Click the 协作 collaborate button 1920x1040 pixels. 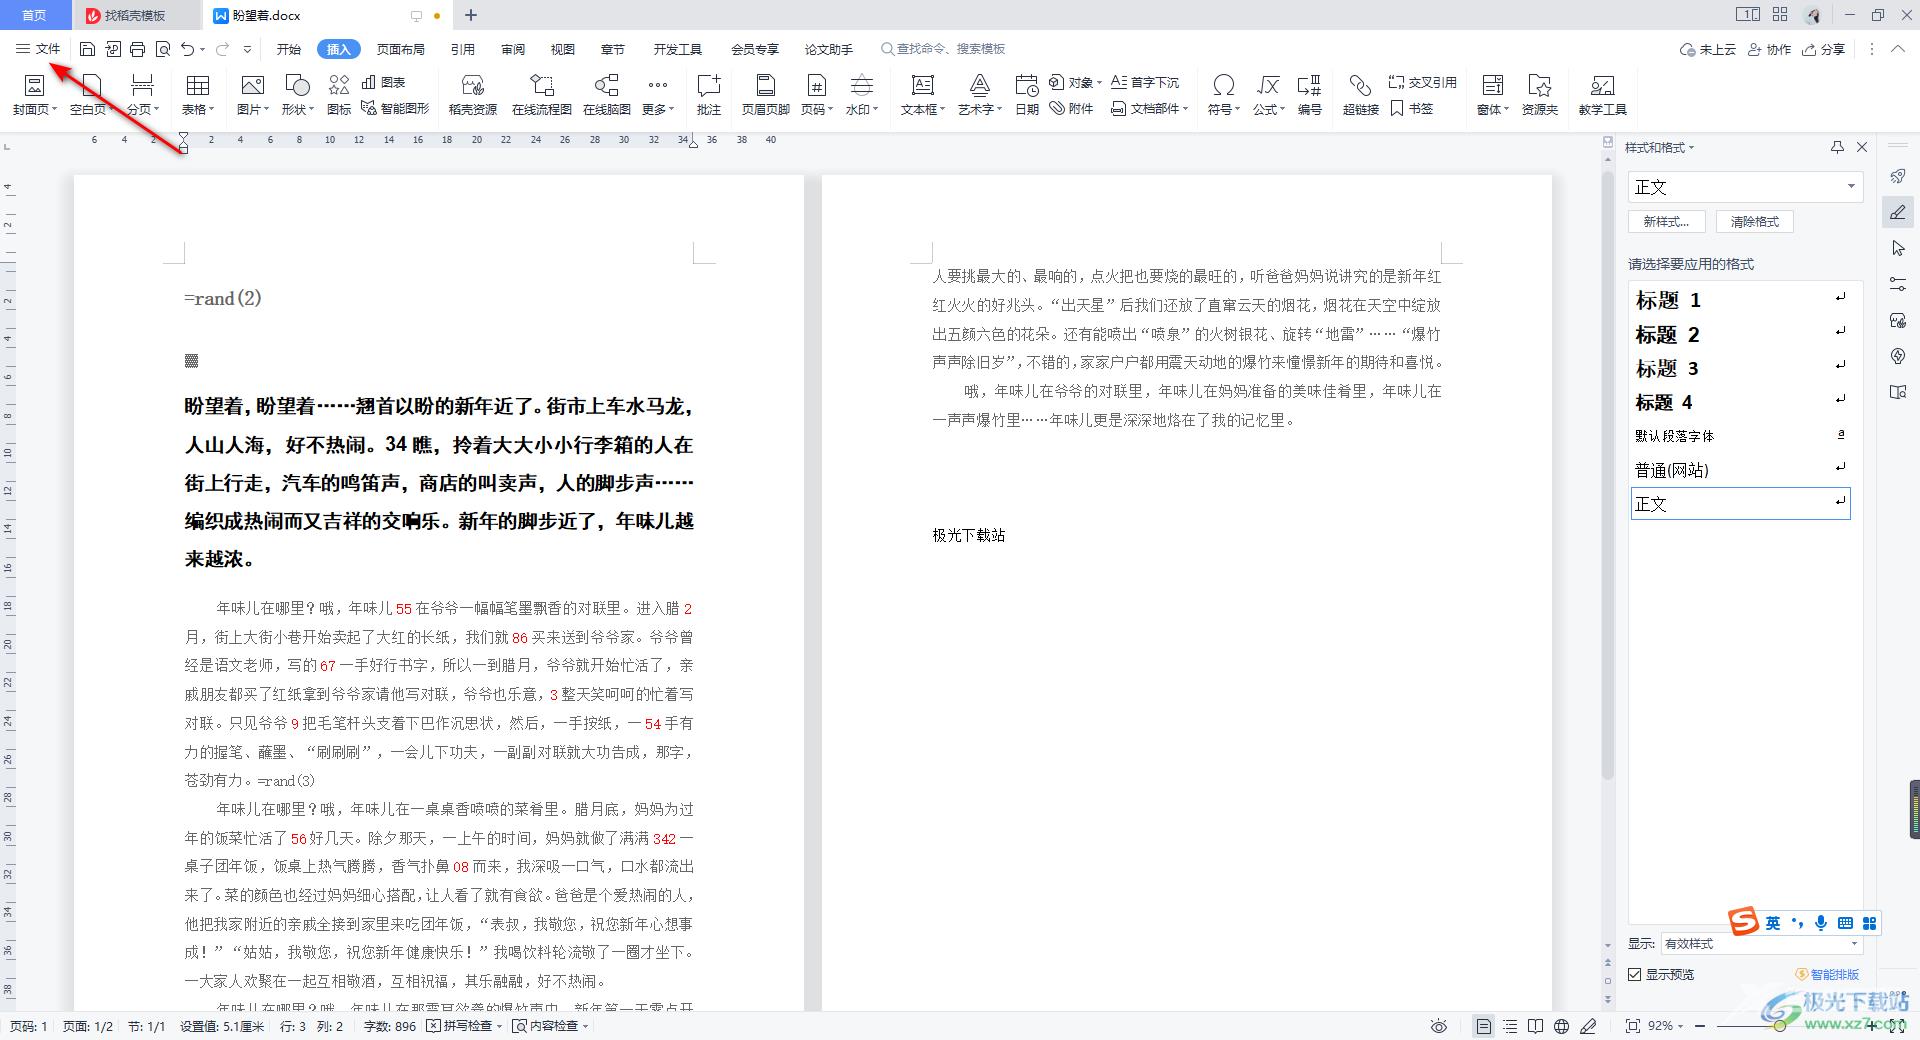[x=1769, y=49]
